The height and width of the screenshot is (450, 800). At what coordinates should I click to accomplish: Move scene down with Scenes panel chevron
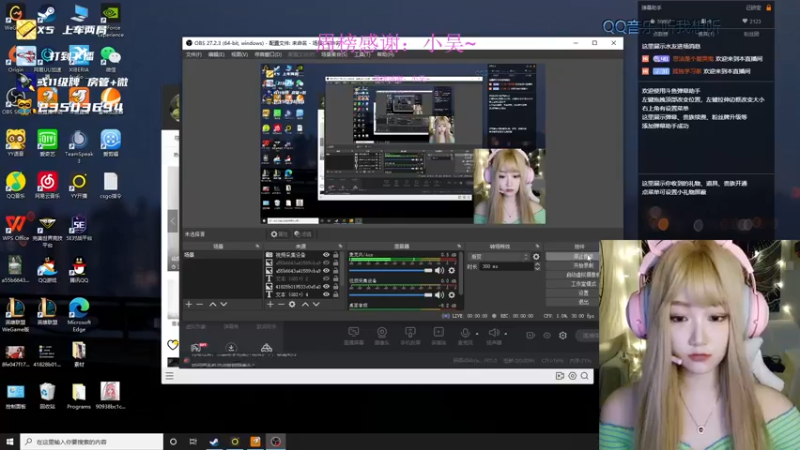223,304
